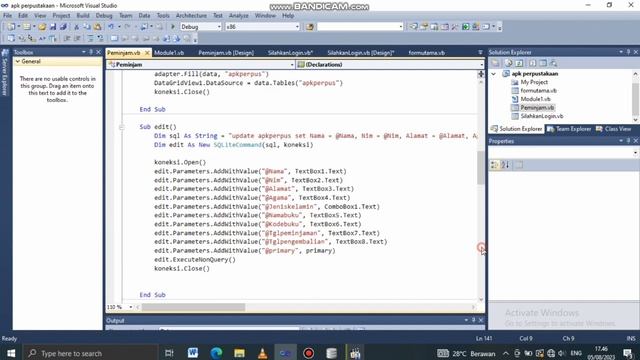Open the Build menu
The width and height of the screenshot is (640, 360).
83,16
